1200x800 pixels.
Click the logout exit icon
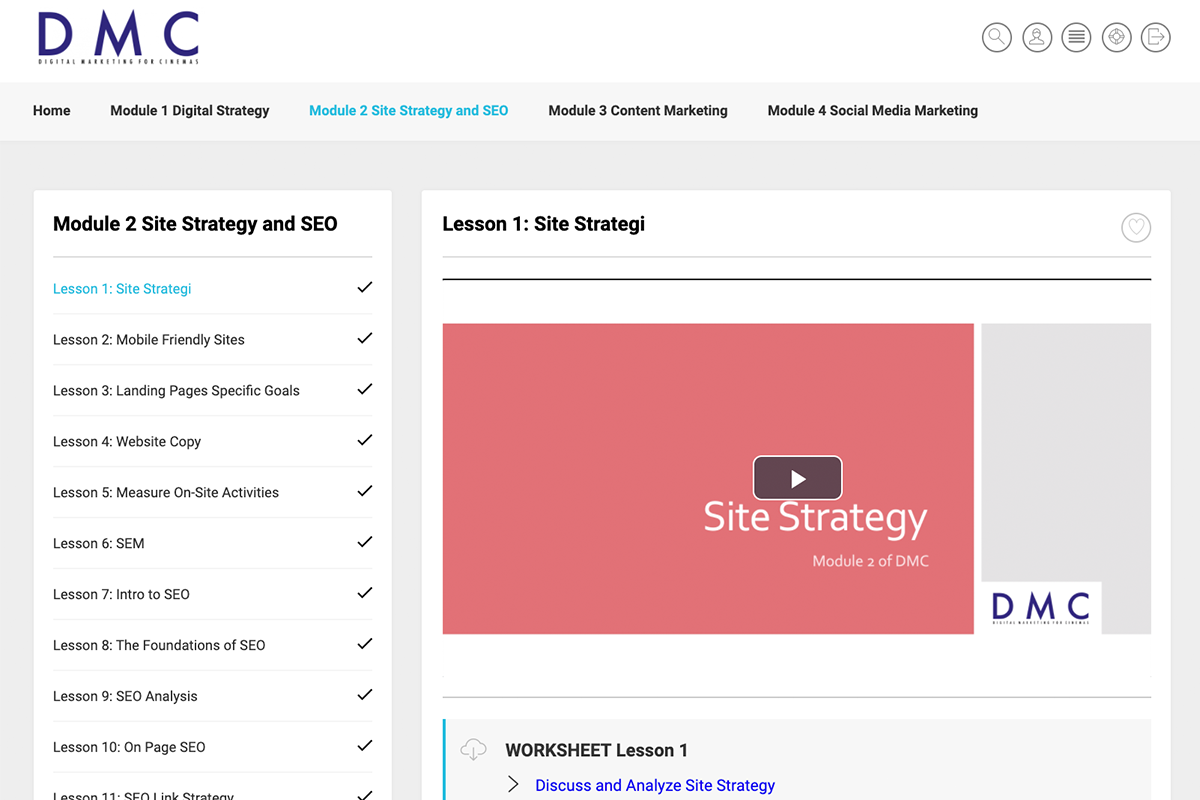1156,38
